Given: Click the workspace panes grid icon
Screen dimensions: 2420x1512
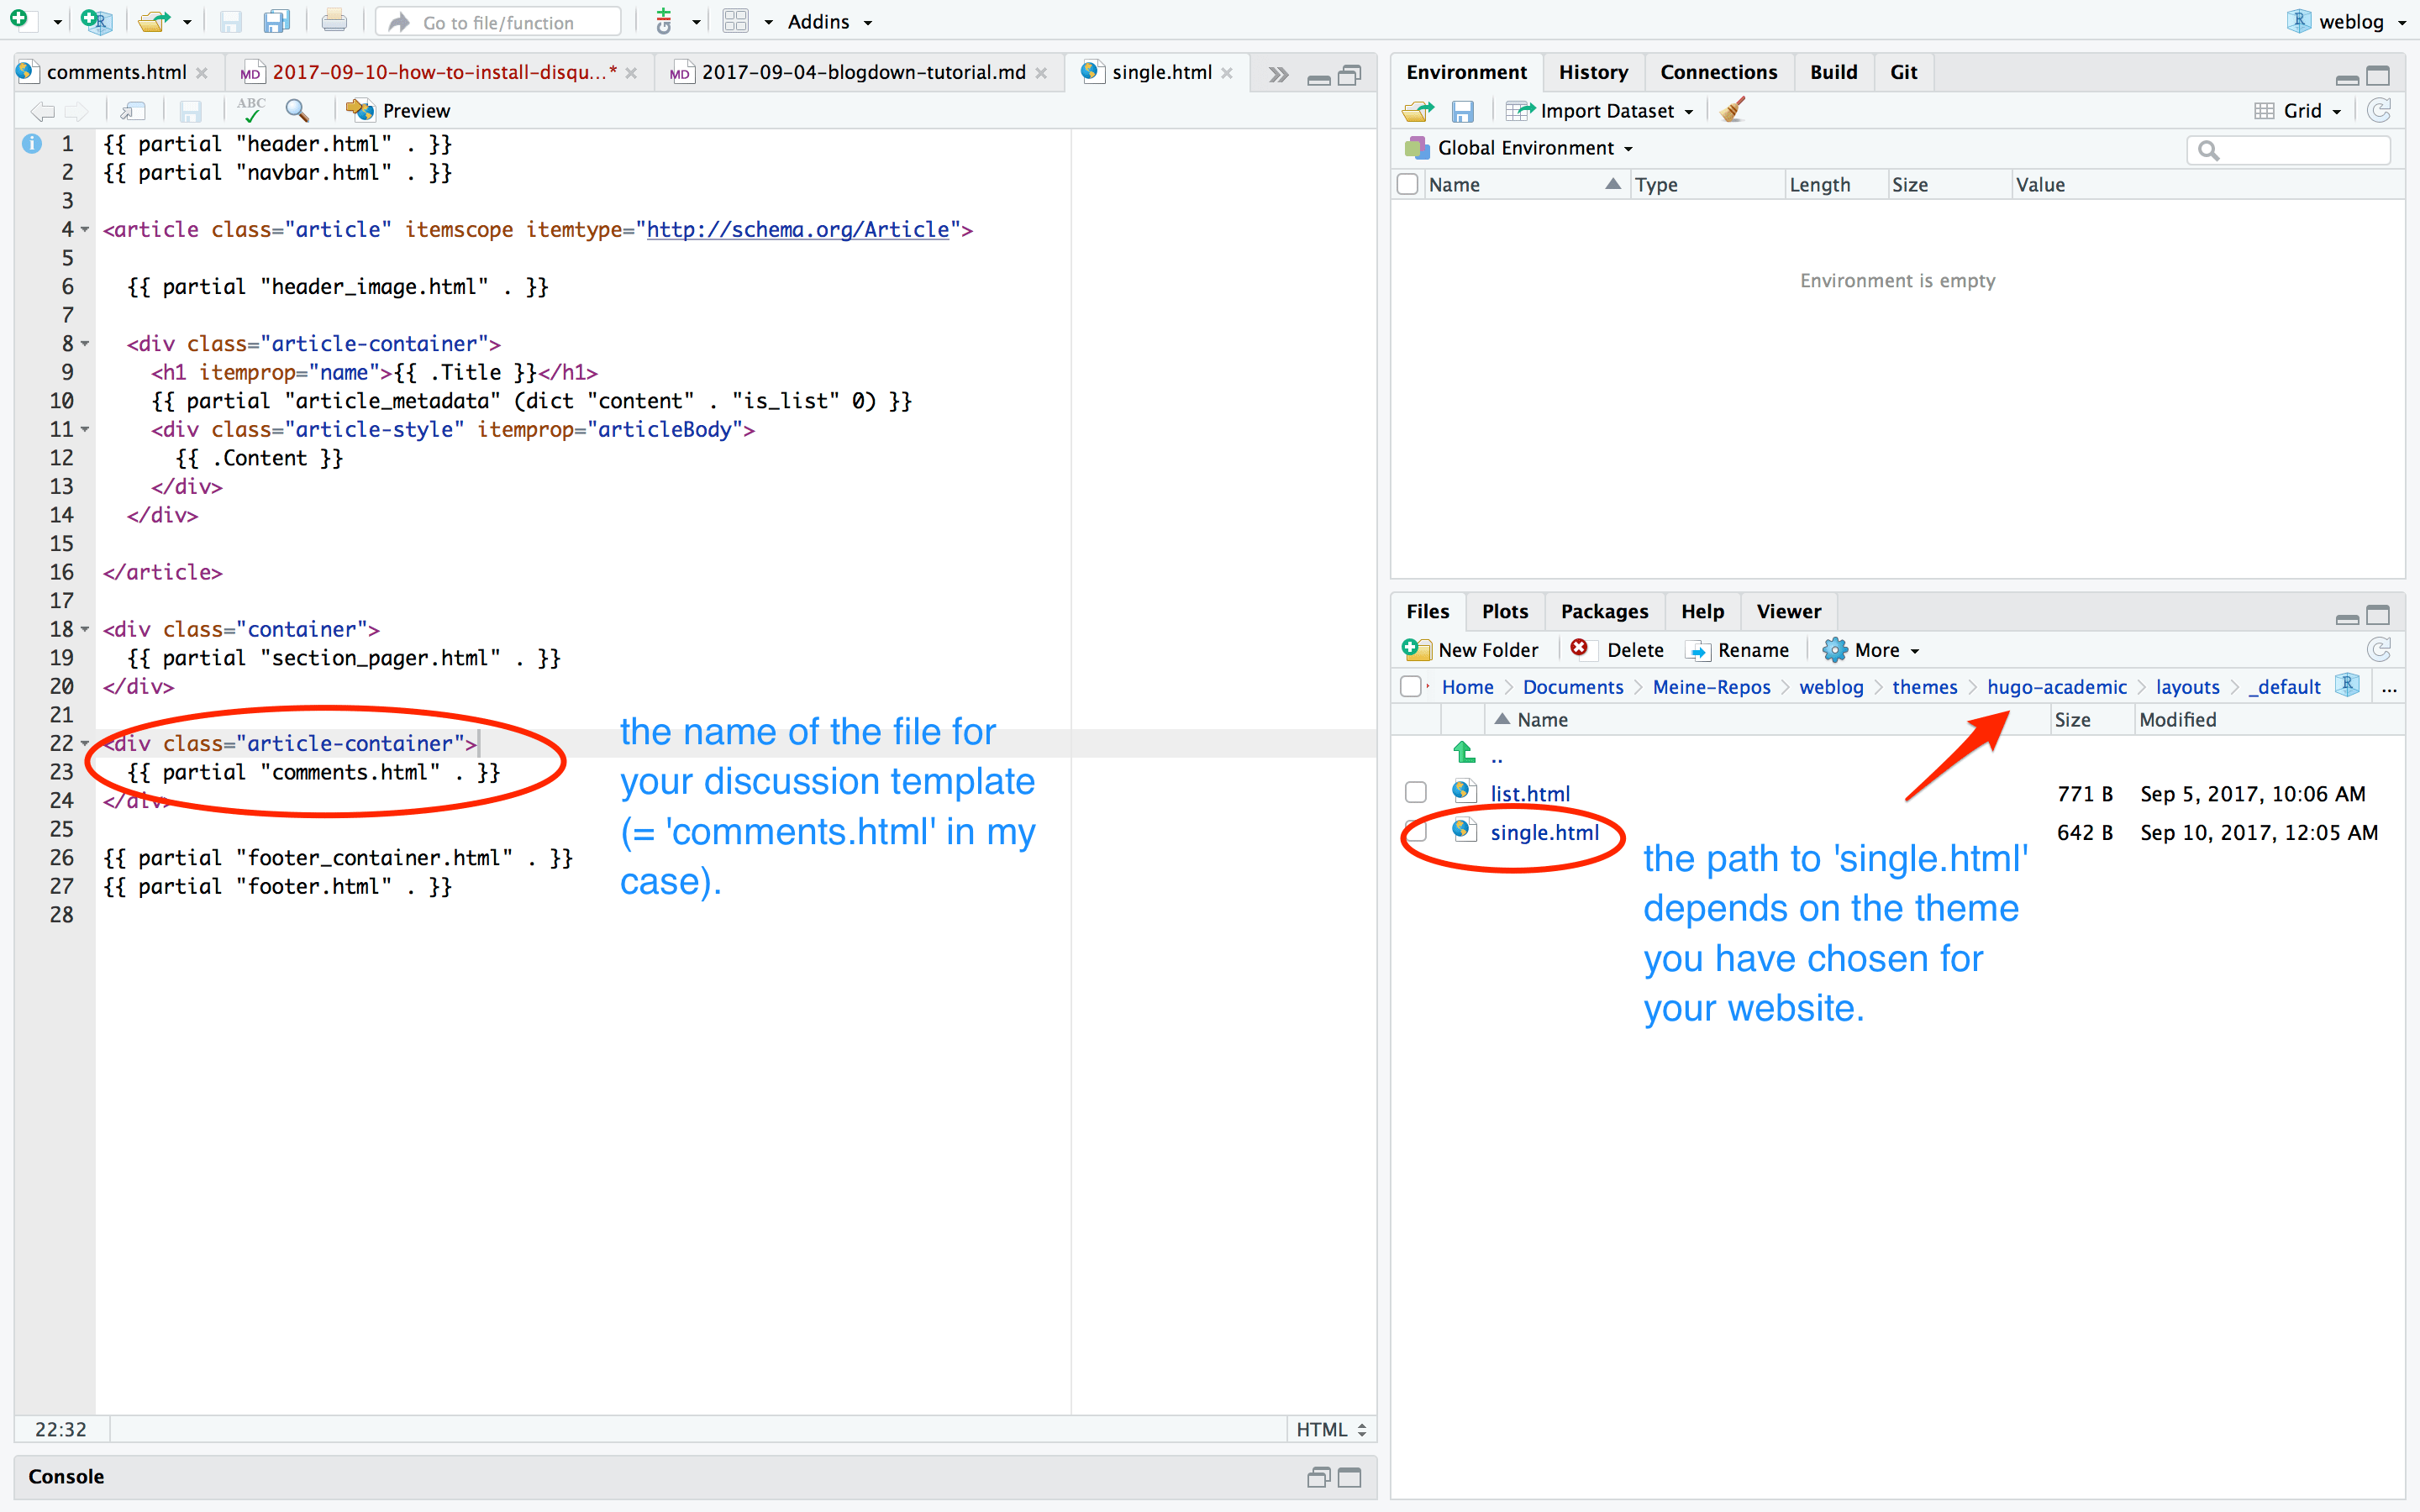Looking at the screenshot, I should (x=736, y=21).
